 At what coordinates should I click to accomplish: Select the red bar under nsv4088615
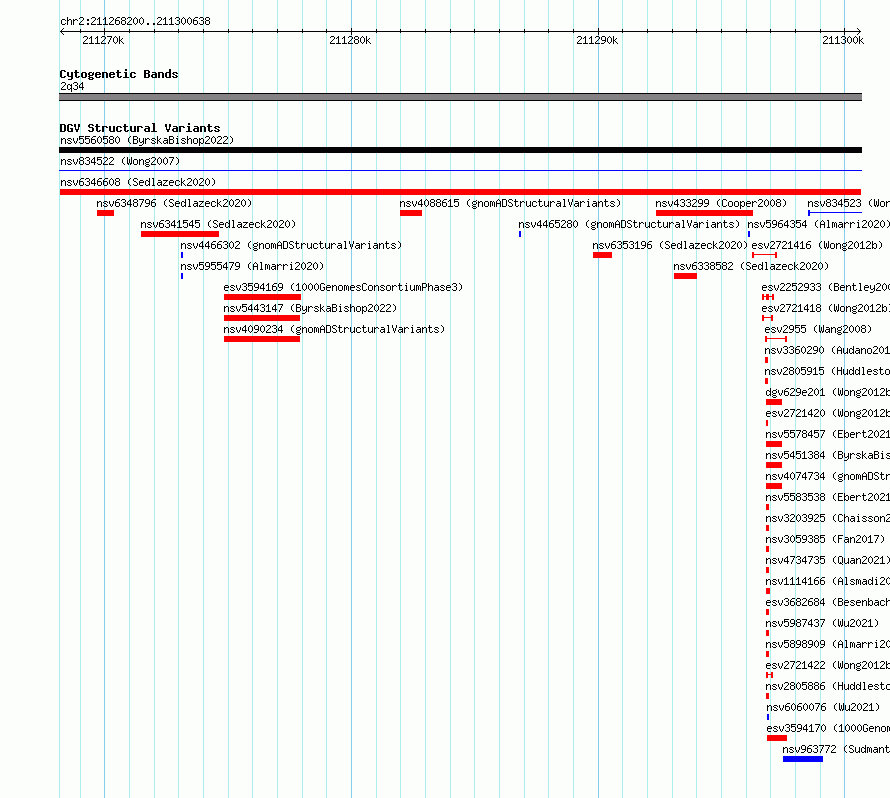411,213
